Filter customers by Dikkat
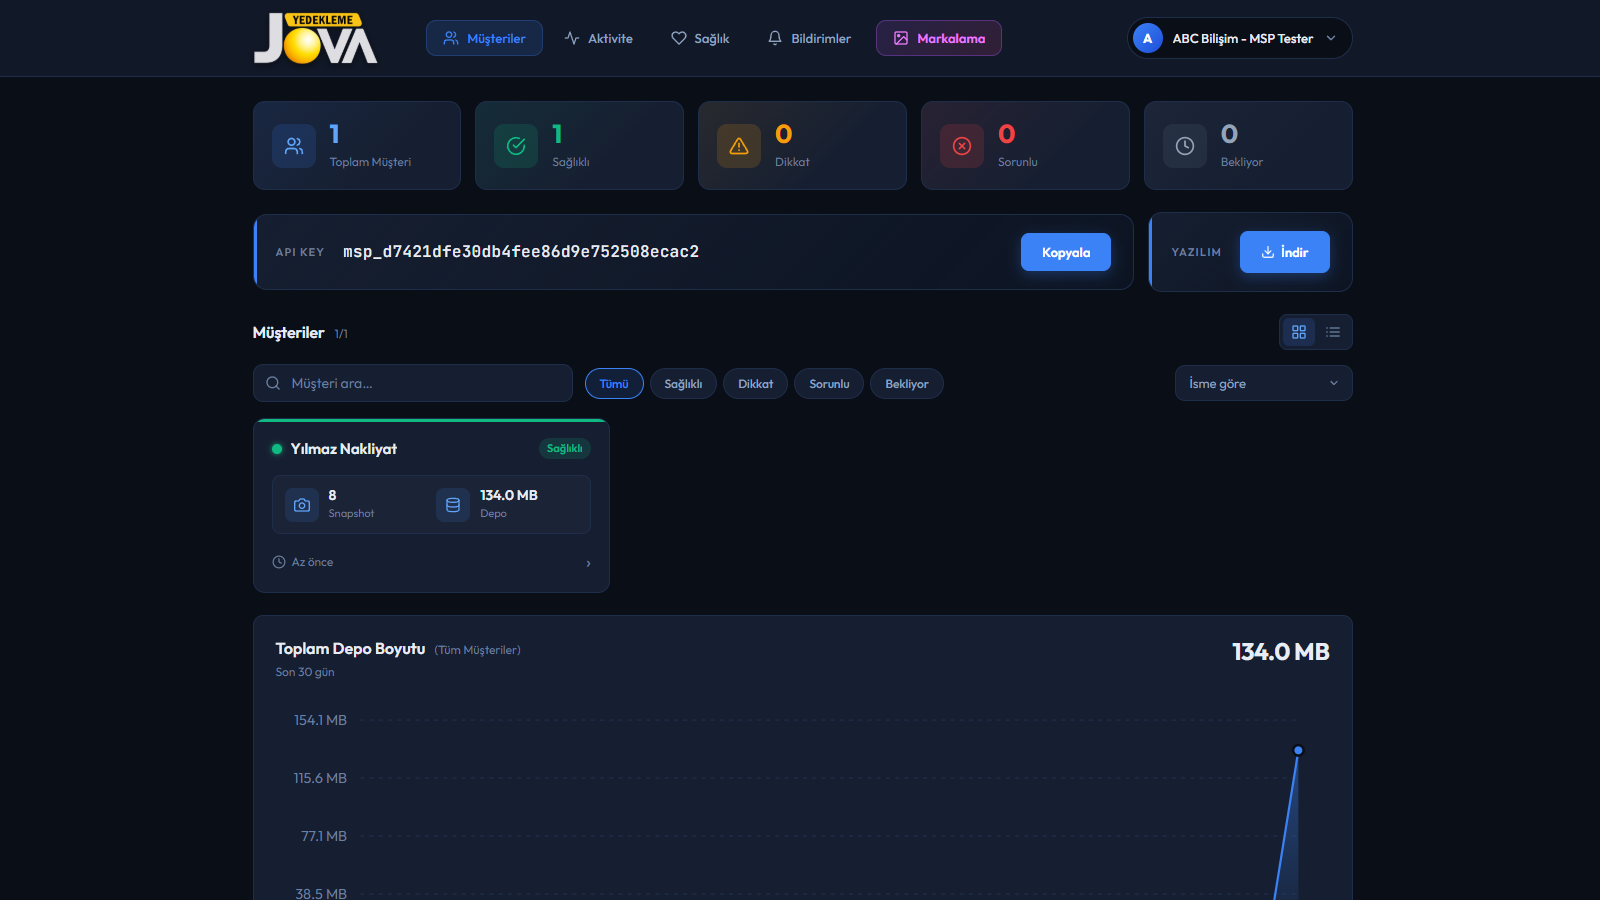This screenshot has height=900, width=1600. (755, 384)
